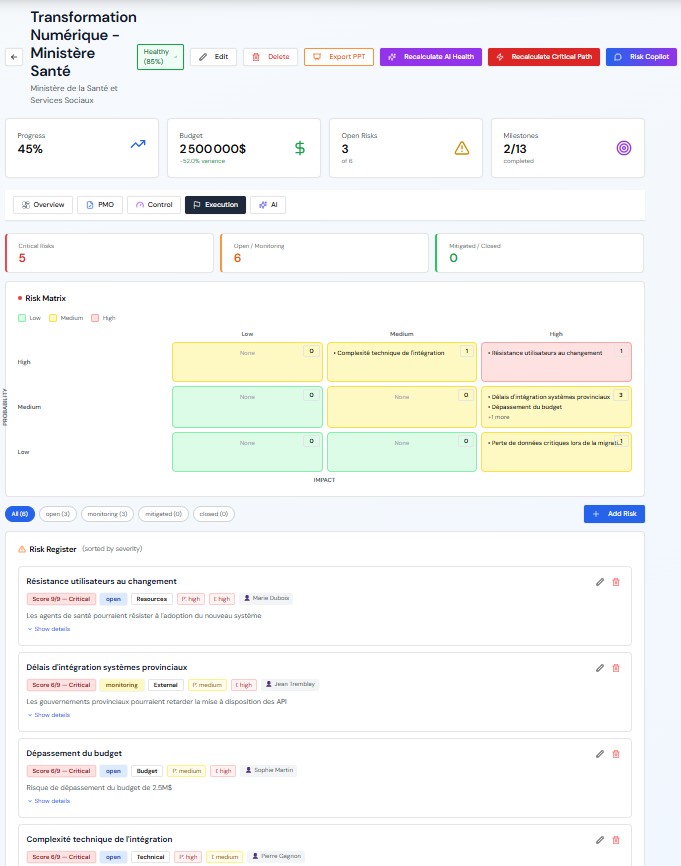Click the open risks warning triangle icon
The width and height of the screenshot is (681, 866).
[x=462, y=148]
